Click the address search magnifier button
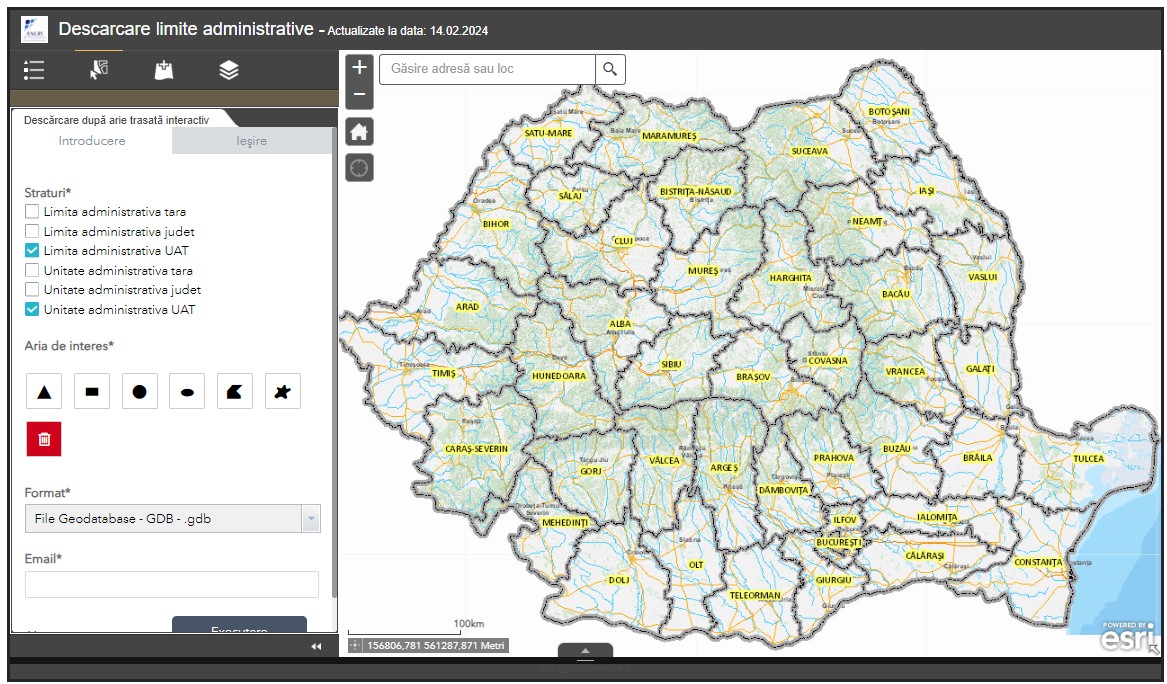This screenshot has height=684, width=1167. (610, 70)
